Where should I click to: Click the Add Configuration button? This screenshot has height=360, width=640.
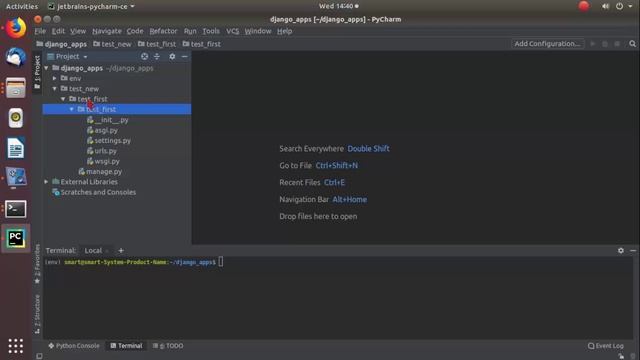tap(547, 44)
